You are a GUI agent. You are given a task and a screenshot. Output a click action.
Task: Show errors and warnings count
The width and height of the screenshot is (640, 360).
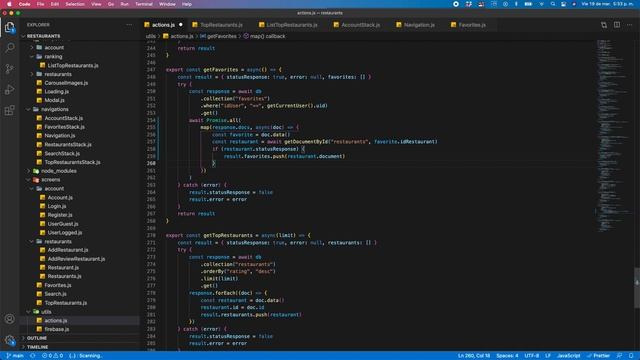coord(52,356)
